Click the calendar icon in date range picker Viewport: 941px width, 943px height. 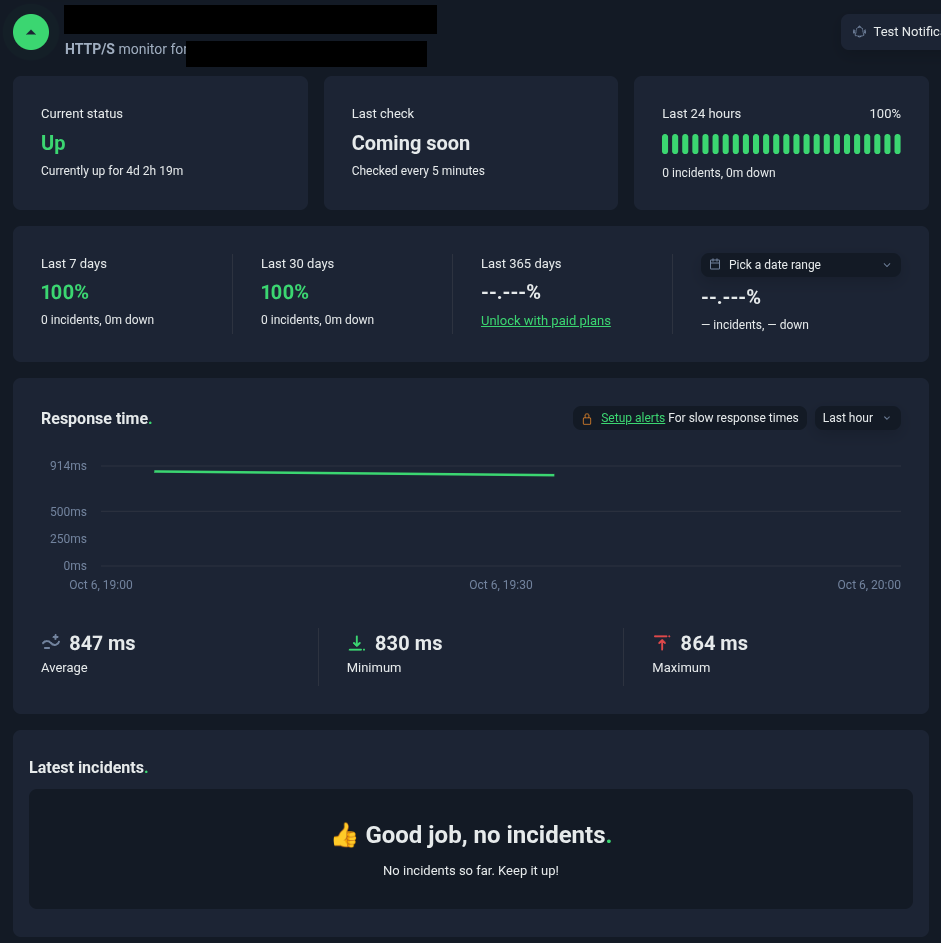tap(715, 265)
